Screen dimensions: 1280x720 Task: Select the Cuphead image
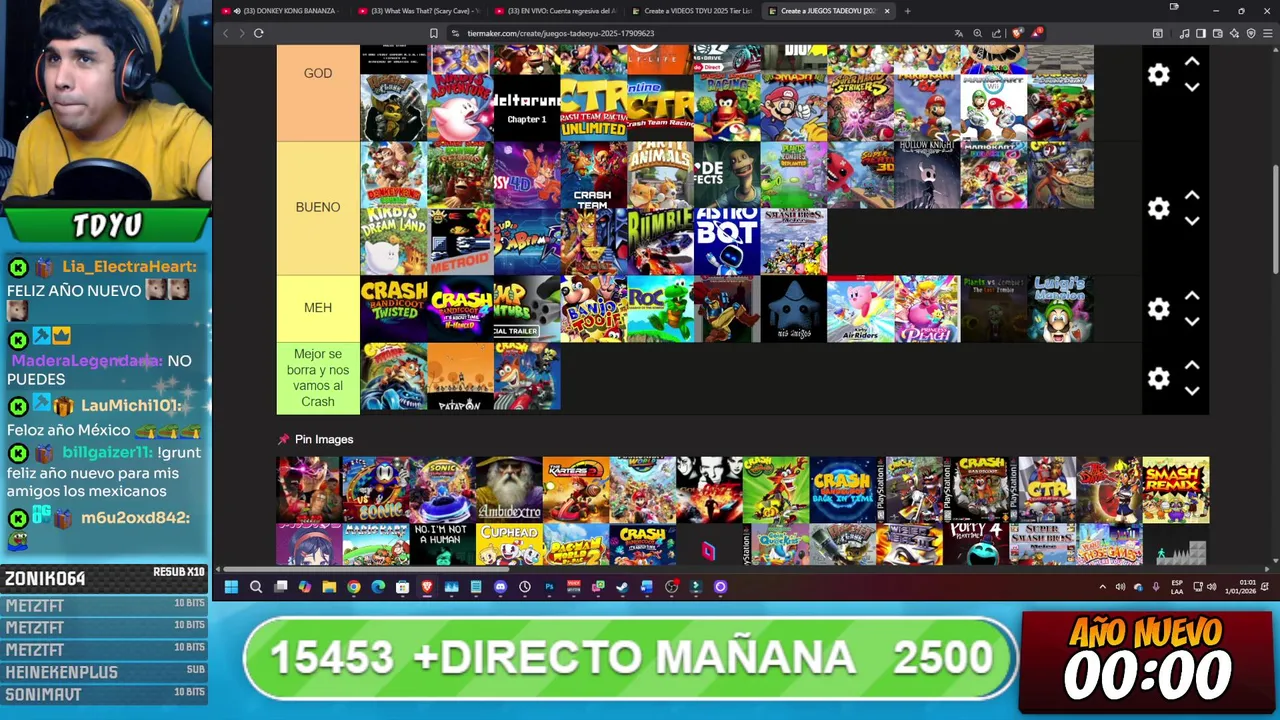tap(508, 545)
